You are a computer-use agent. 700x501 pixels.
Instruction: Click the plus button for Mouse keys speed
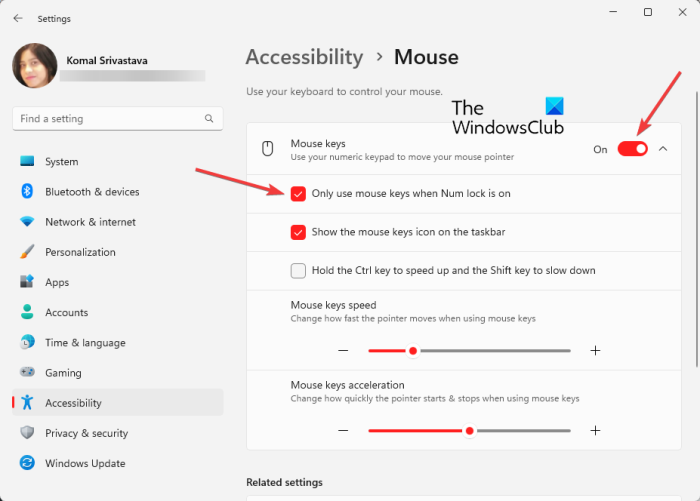click(x=595, y=351)
